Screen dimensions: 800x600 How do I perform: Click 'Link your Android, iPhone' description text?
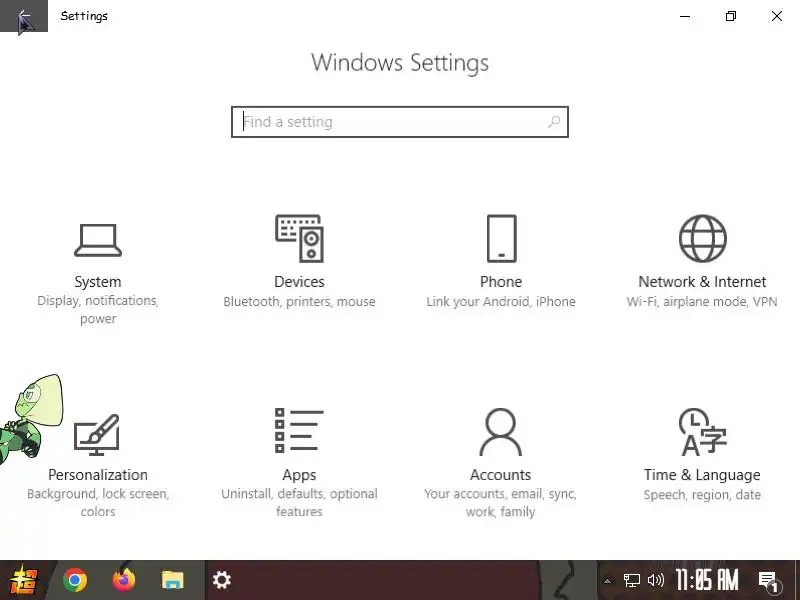(501, 302)
